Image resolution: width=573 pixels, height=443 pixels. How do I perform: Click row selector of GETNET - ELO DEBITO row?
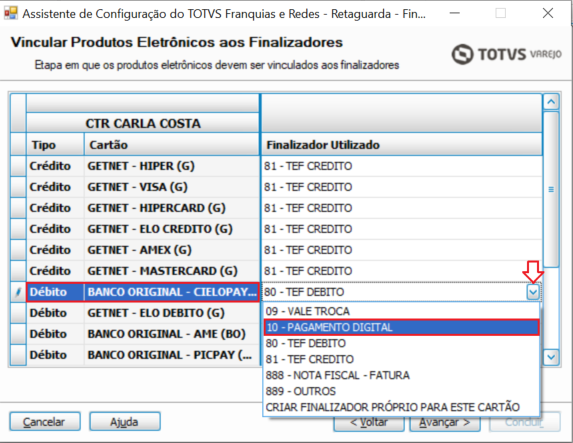[18, 313]
